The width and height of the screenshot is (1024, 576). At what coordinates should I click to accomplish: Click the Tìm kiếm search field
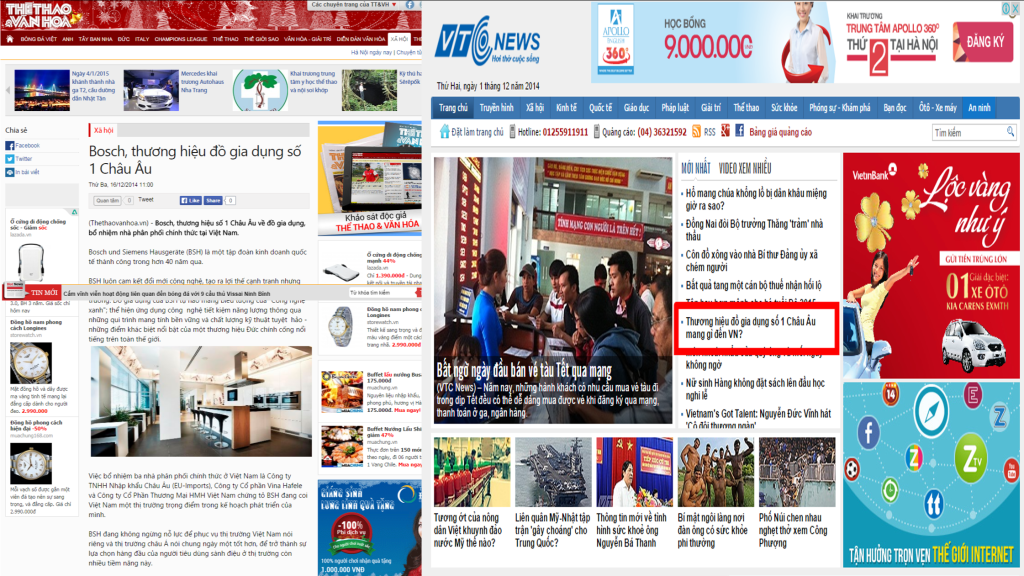tap(969, 133)
